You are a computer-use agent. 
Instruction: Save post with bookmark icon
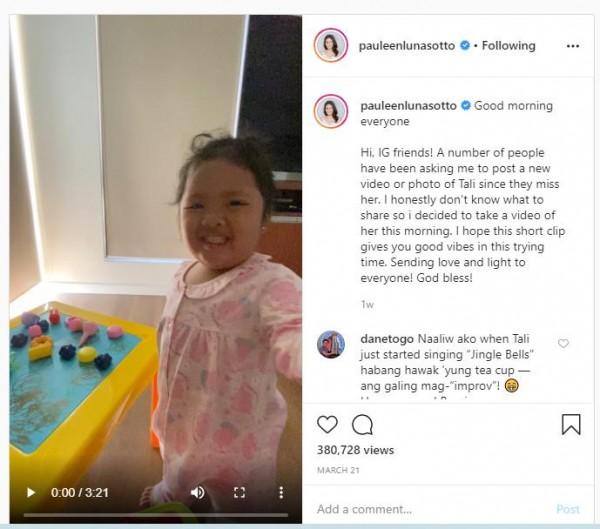point(571,425)
